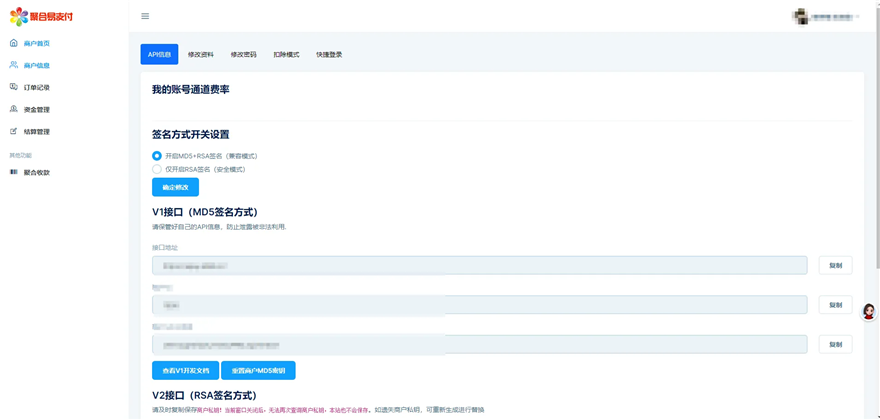Select 开启MD5+RSA签名 compatibility mode
880x420 pixels.
coord(157,156)
